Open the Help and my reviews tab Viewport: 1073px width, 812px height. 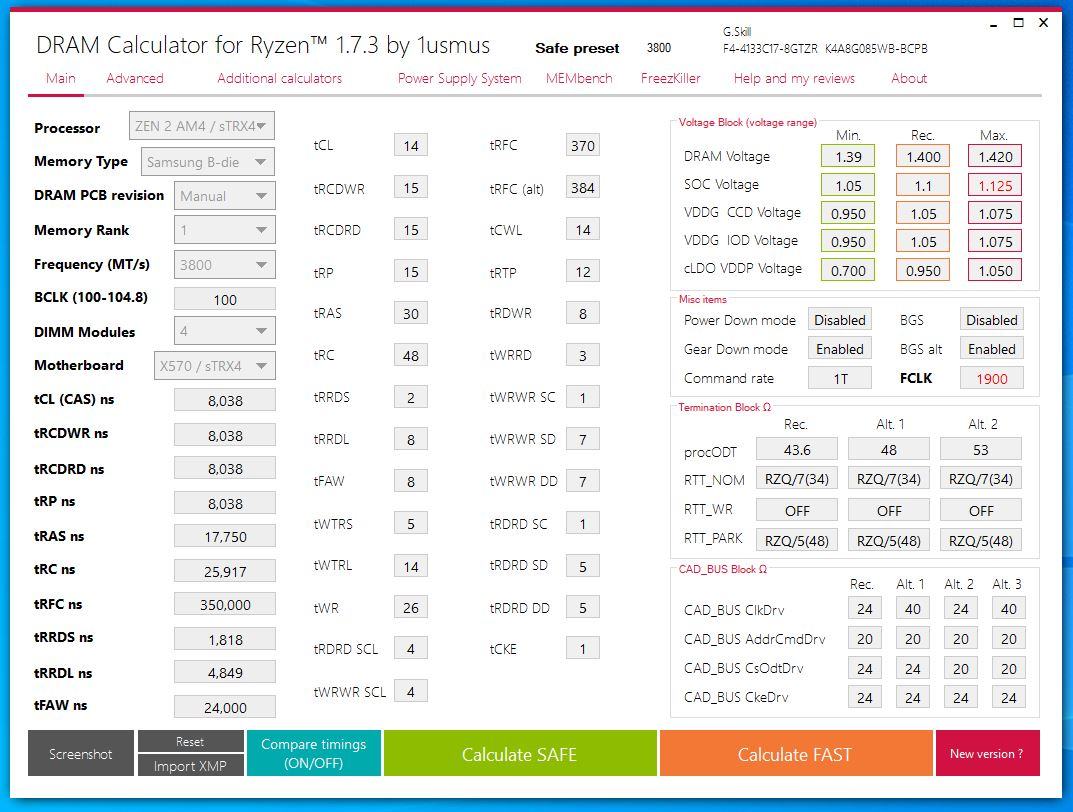[x=794, y=79]
